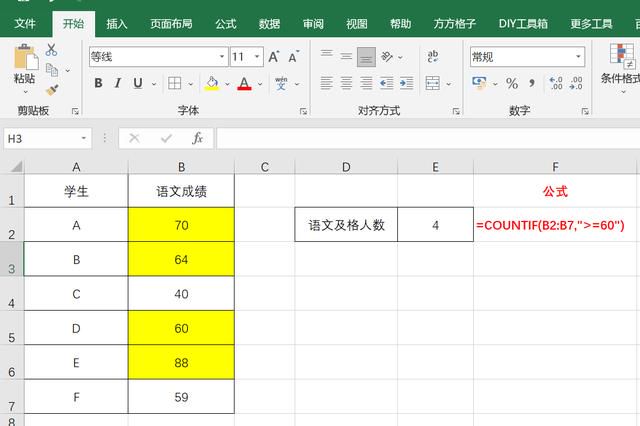Click the Name Box showing H3
The image size is (640, 426).
click(x=47, y=139)
